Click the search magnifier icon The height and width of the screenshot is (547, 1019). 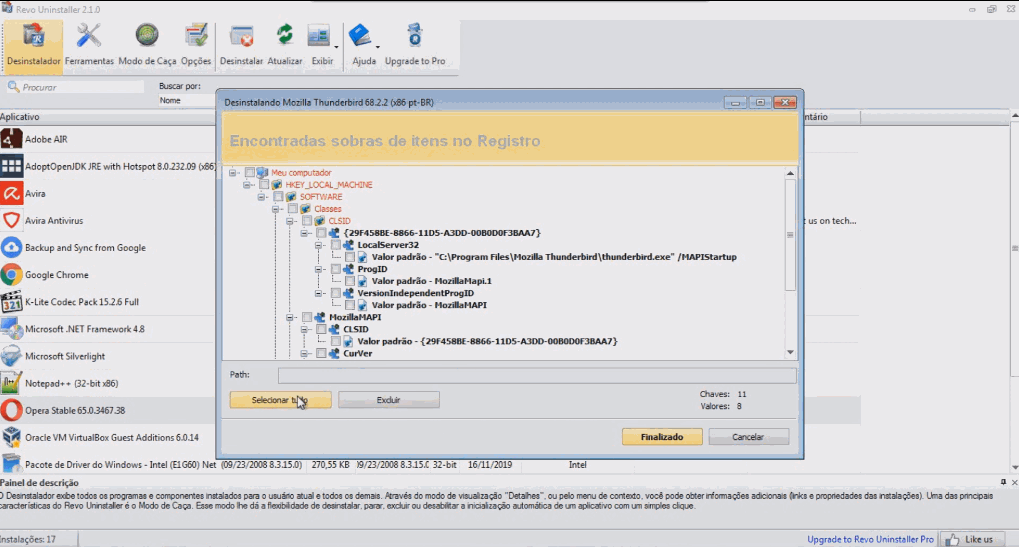(13, 86)
